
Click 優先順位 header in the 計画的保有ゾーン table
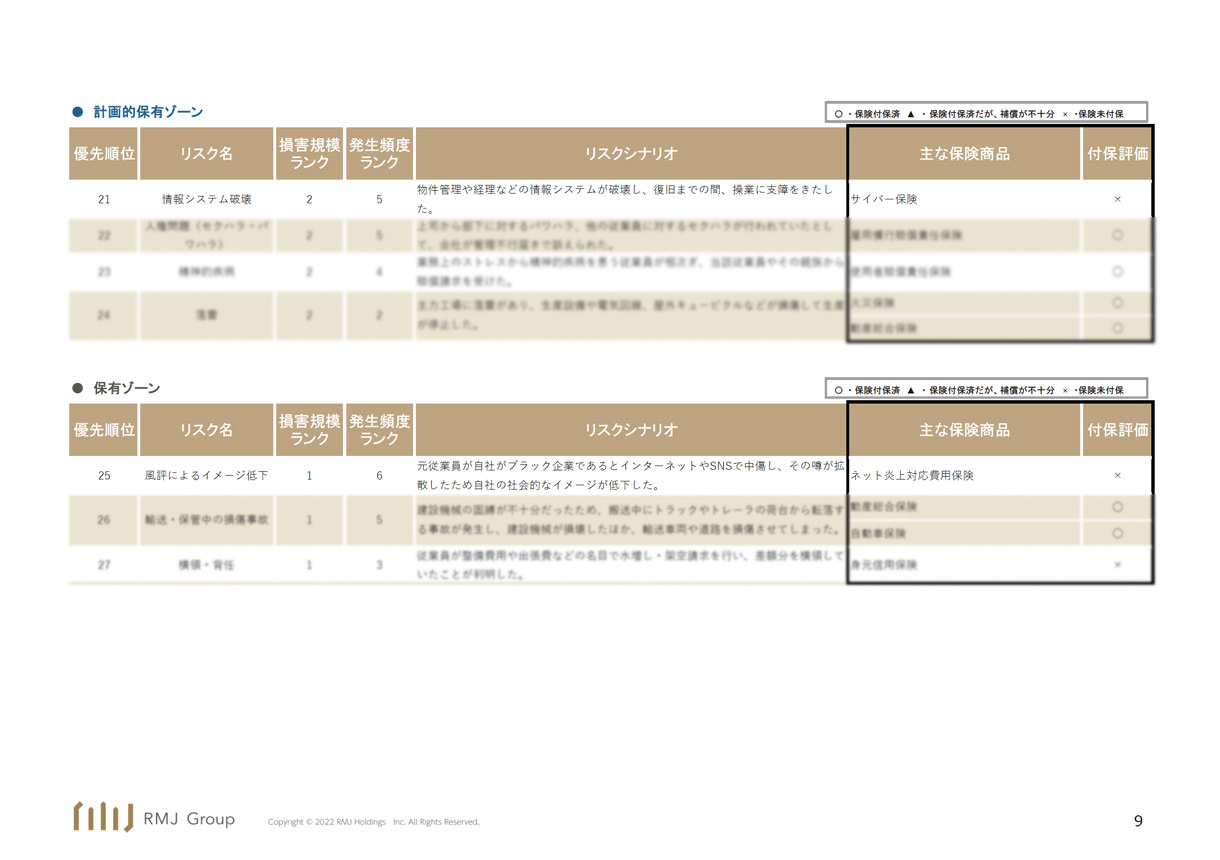pos(104,154)
